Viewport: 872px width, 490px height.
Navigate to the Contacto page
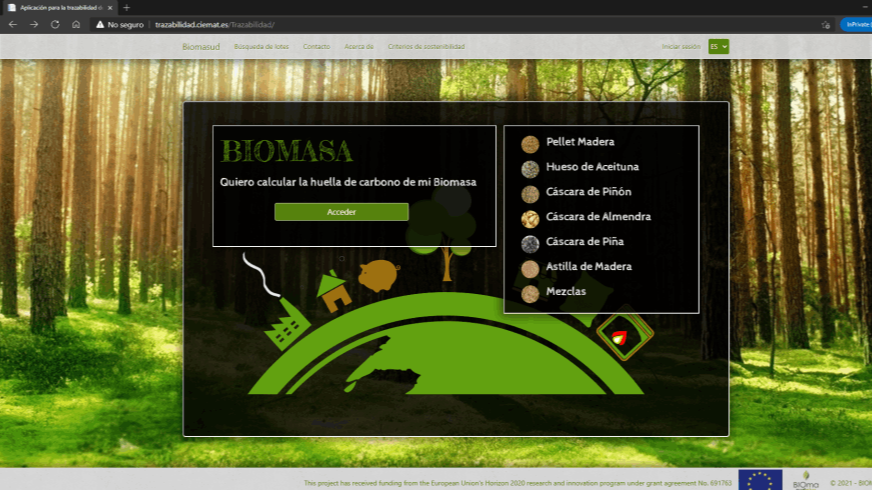tap(316, 46)
